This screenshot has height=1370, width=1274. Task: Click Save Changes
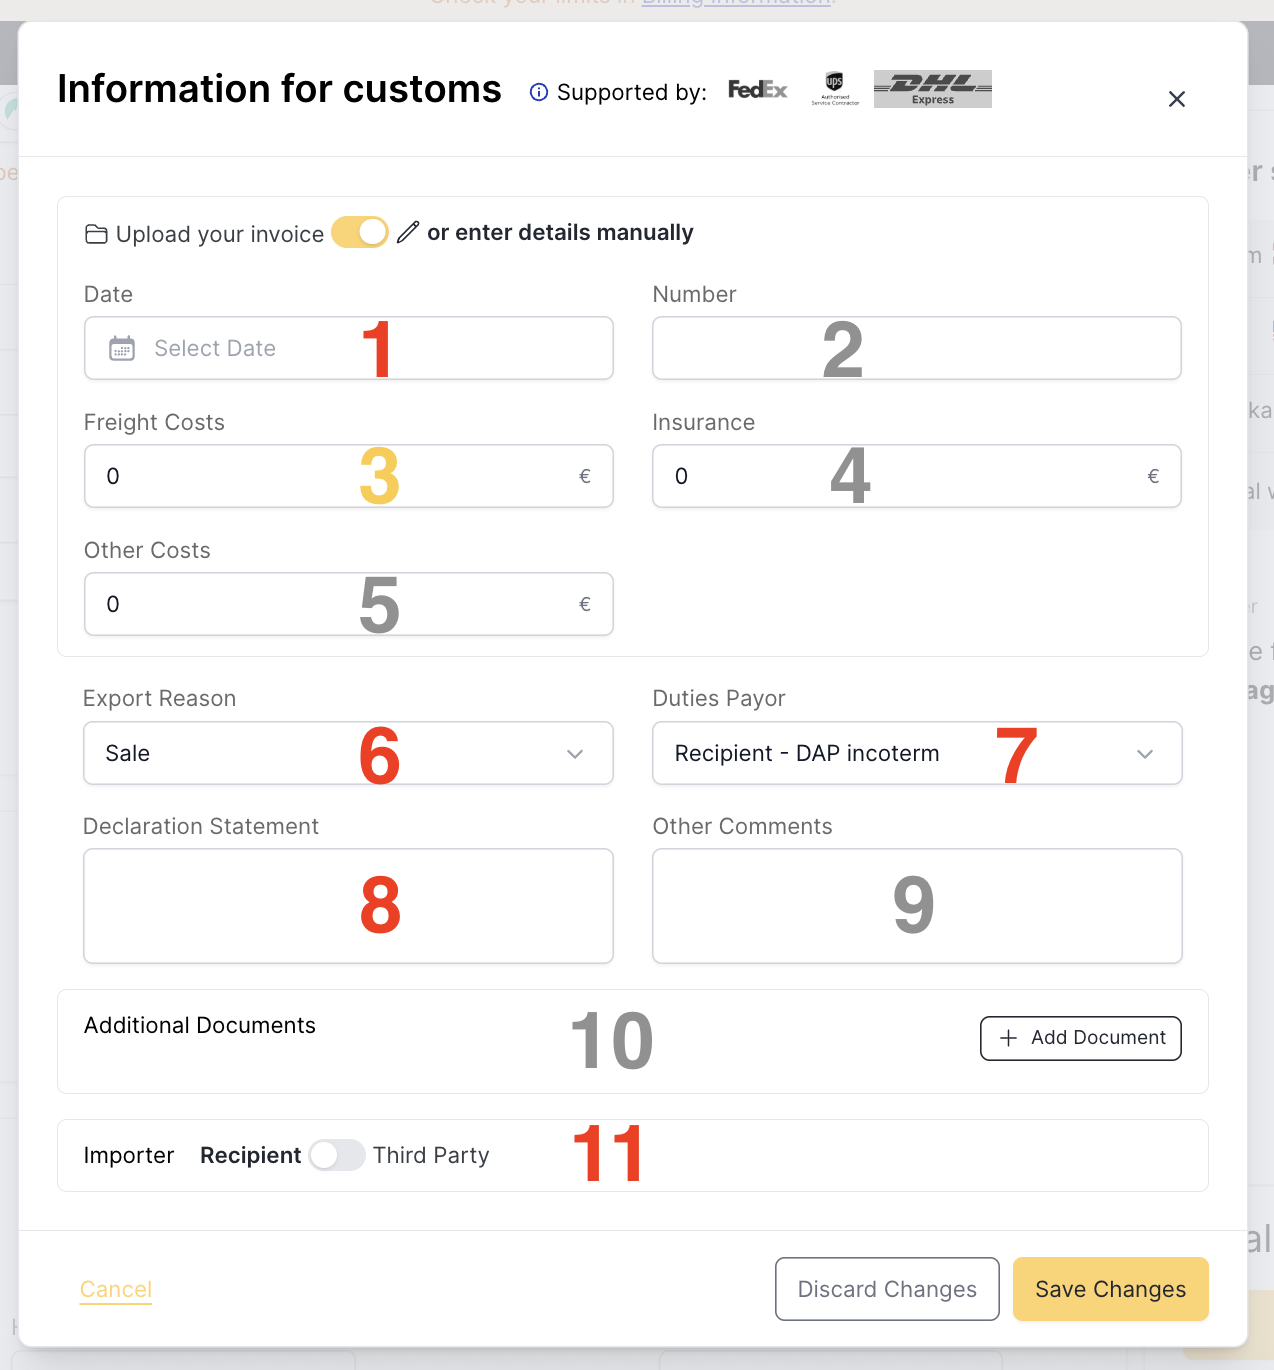1110,1289
